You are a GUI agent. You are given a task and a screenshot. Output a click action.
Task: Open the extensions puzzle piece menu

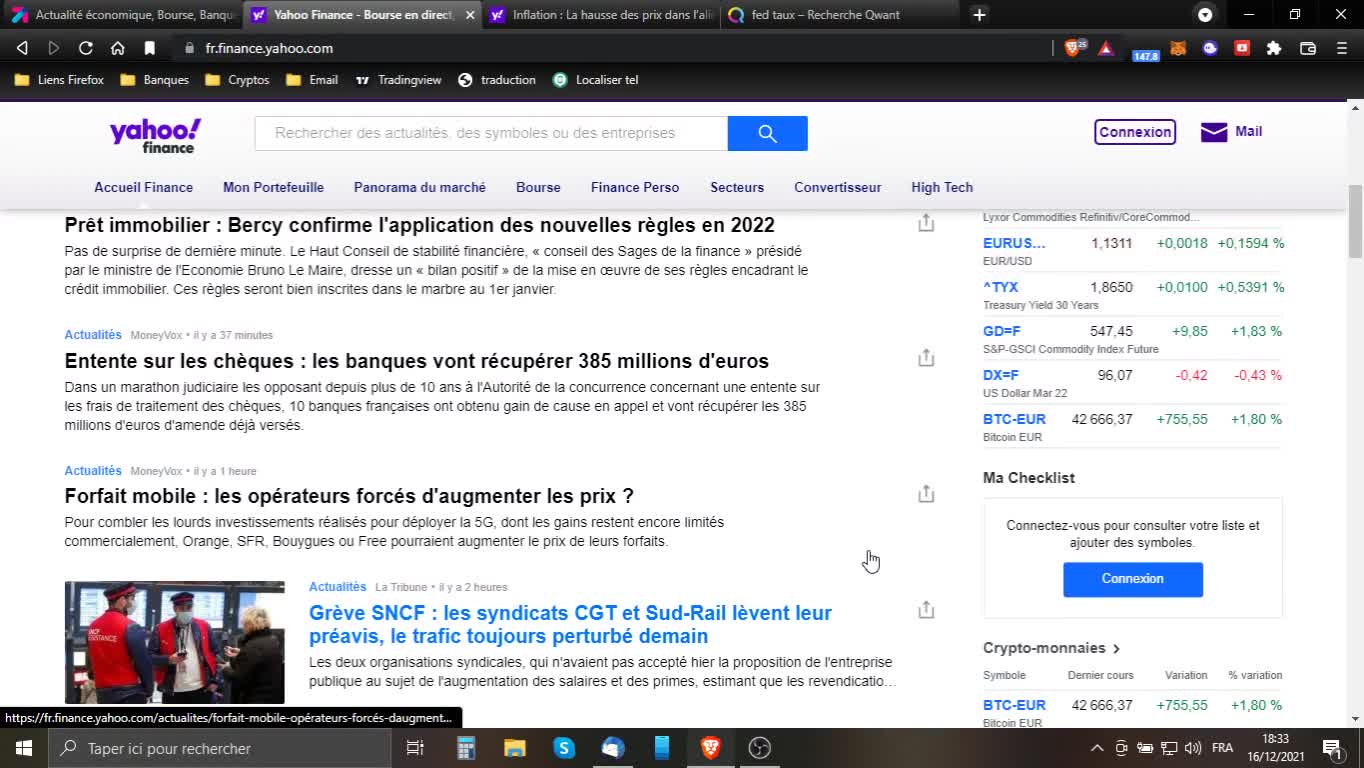[x=1274, y=48]
